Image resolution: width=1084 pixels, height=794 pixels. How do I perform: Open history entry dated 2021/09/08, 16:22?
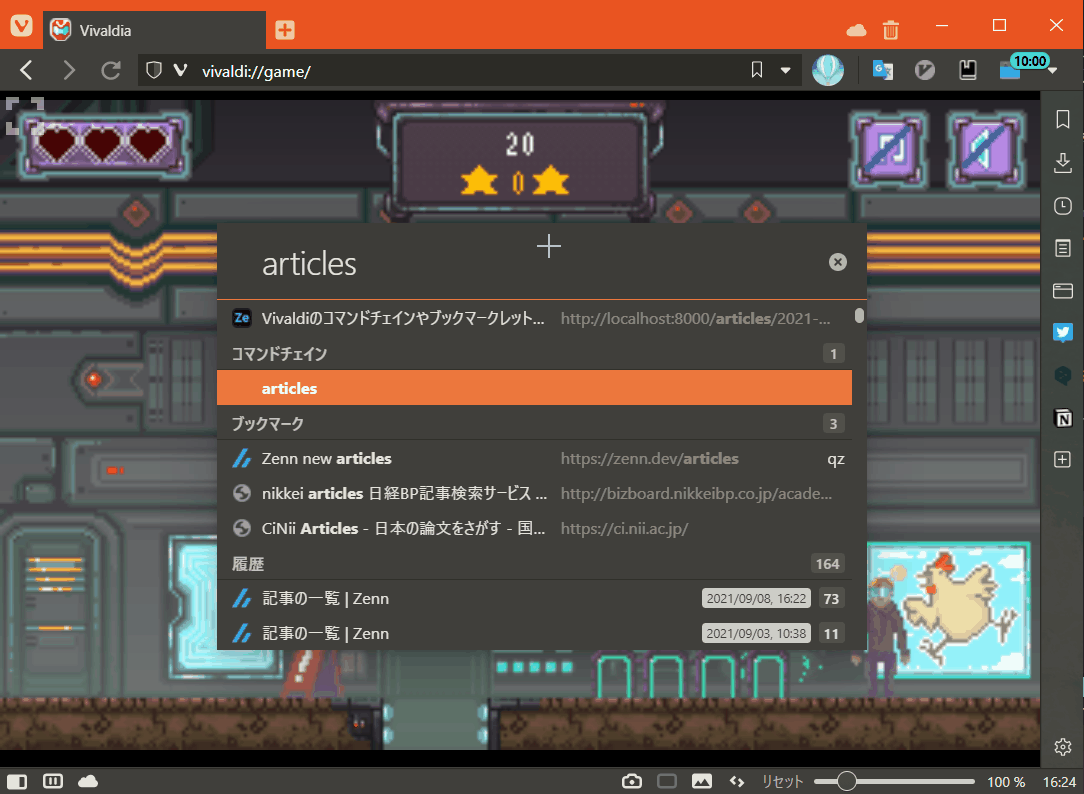coord(534,598)
